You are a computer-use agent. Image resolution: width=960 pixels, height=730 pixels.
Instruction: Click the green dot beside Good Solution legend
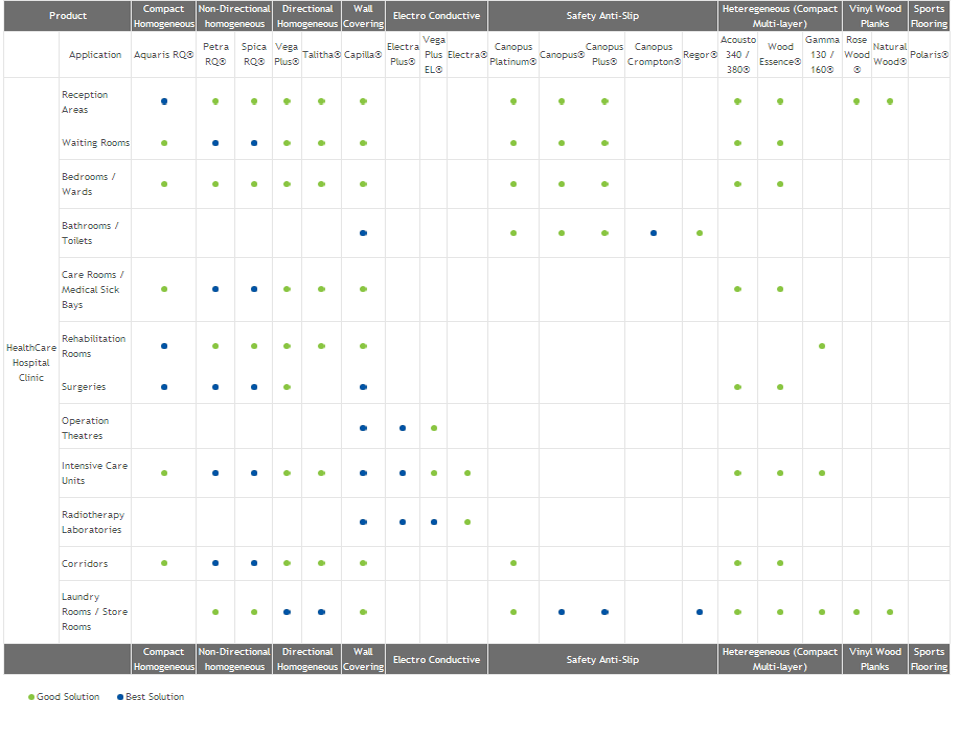pos(31,698)
